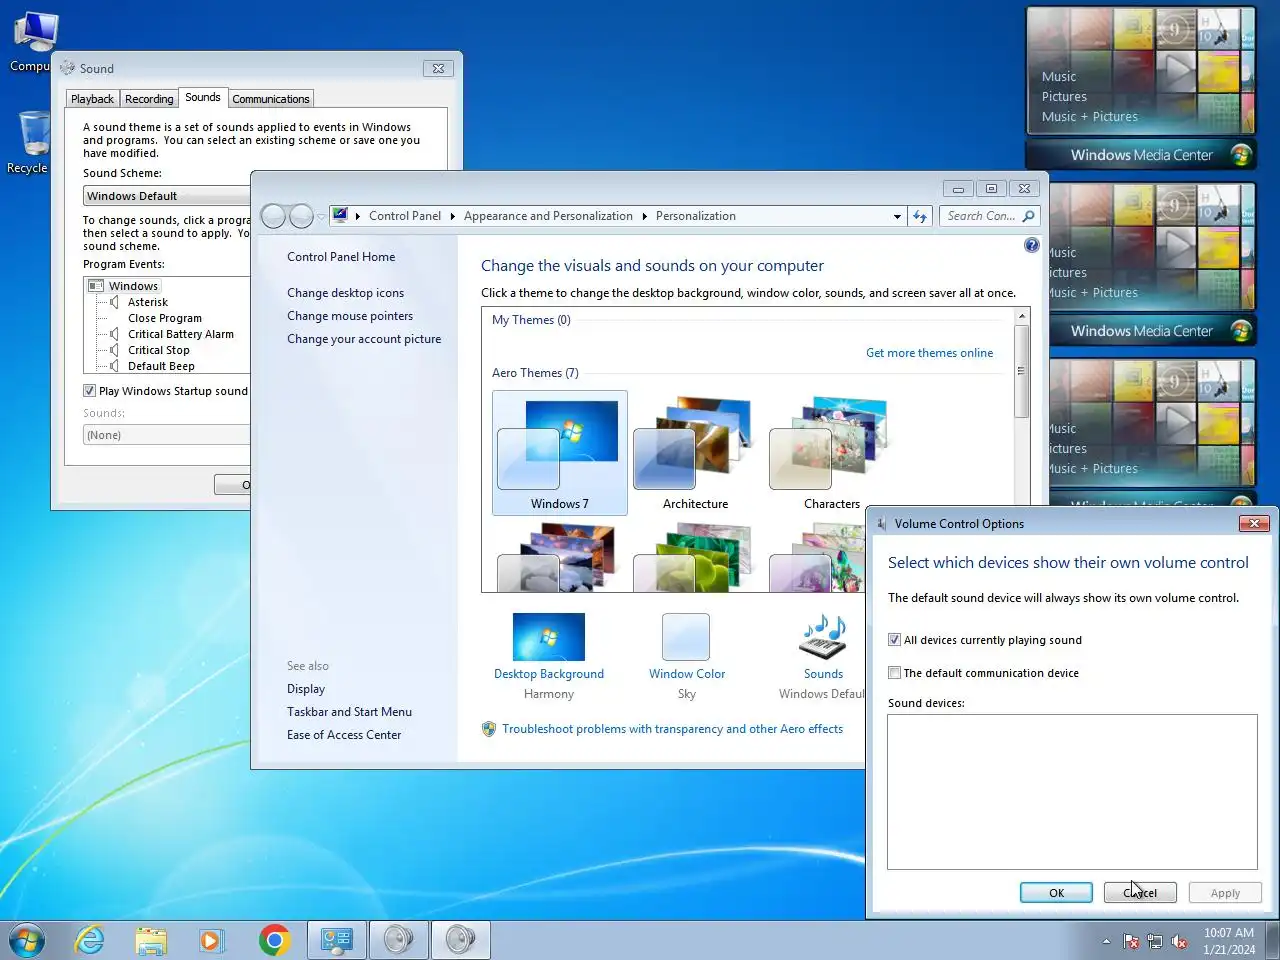Open the Desktop Background icon

(548, 637)
